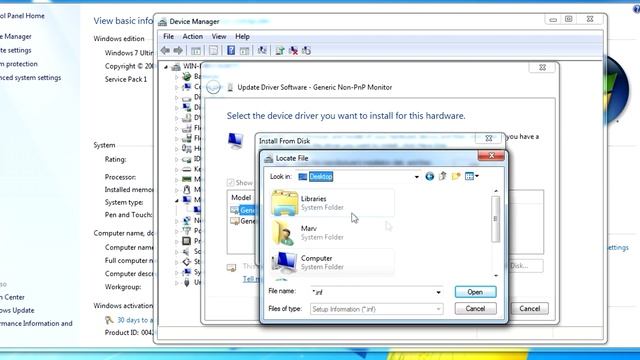The image size is (640, 360).
Task: Click the File name input field
Action: 372,292
